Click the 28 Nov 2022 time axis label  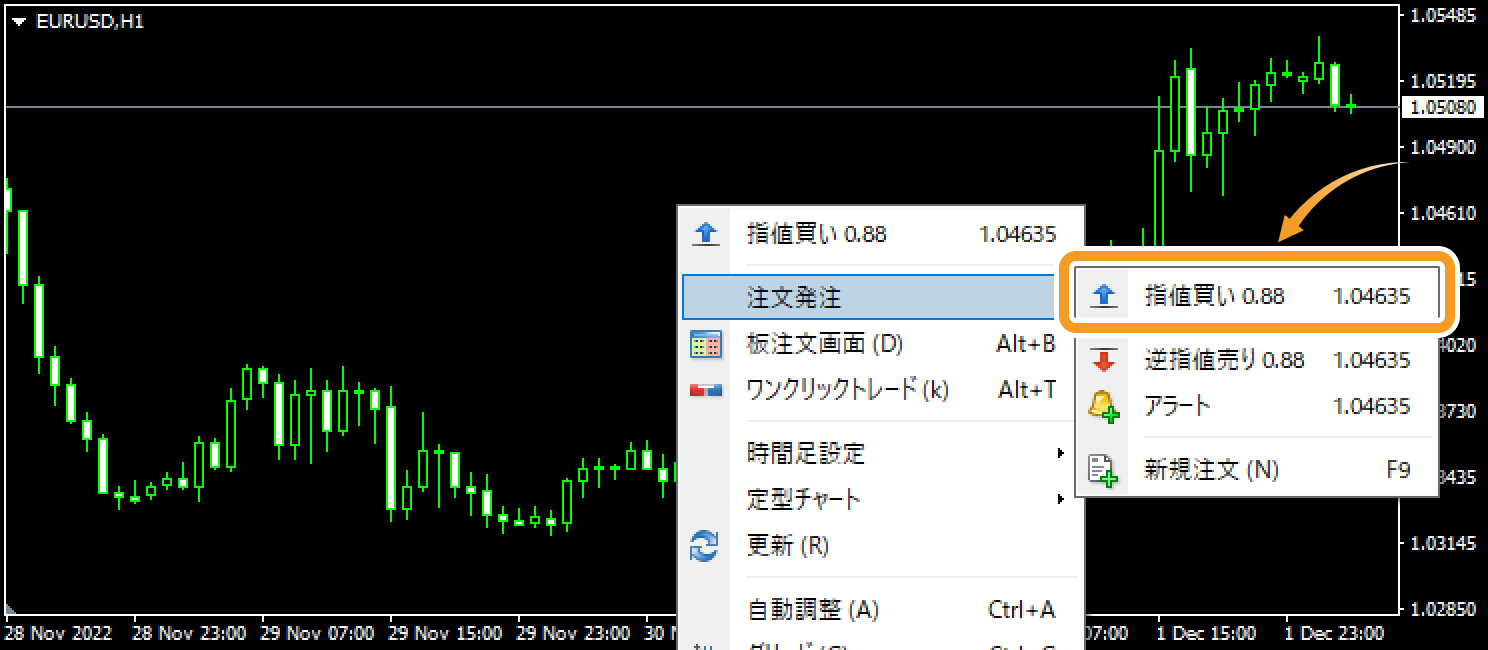[58, 633]
